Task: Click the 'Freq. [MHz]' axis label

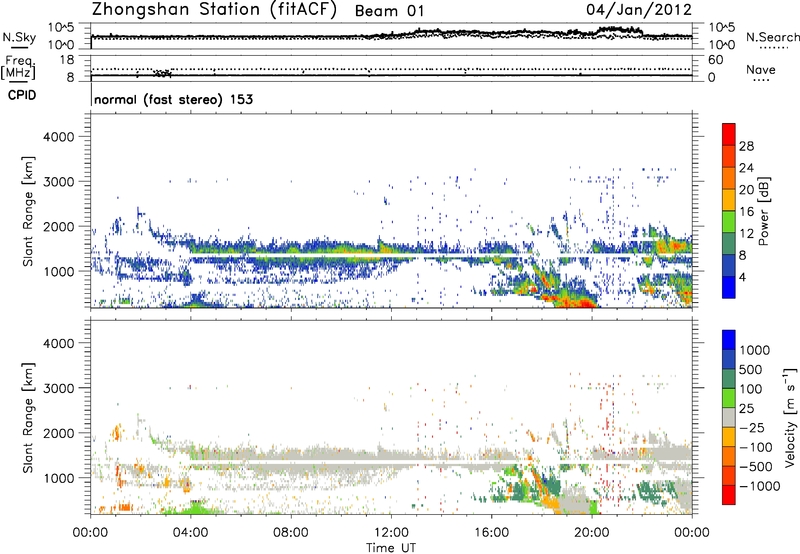Action: tap(20, 67)
